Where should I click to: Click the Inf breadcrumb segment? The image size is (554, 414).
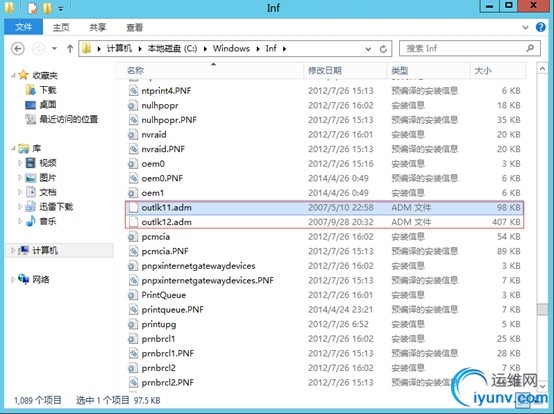271,48
